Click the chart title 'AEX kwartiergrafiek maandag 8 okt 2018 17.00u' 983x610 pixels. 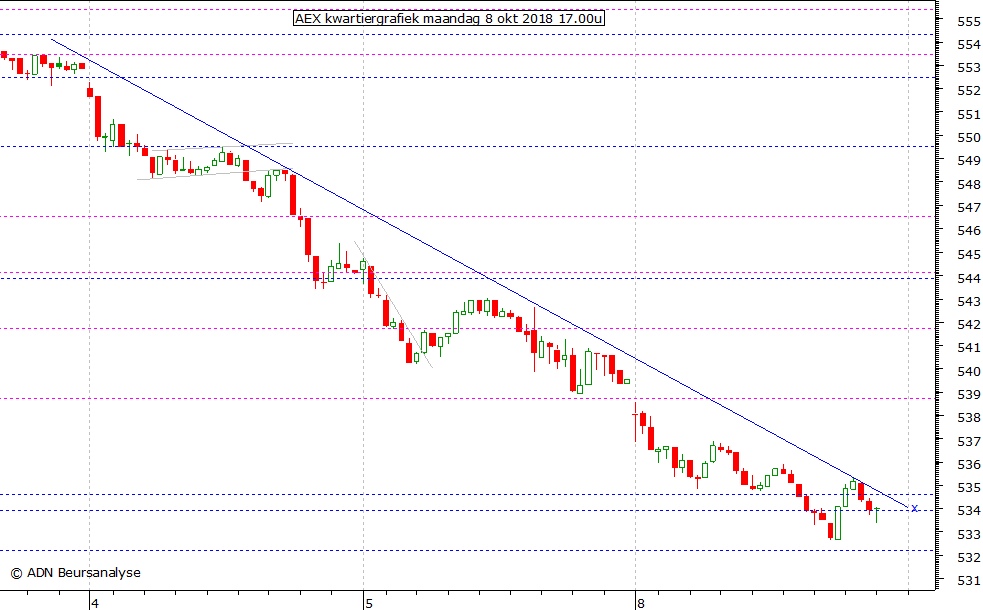tap(448, 18)
